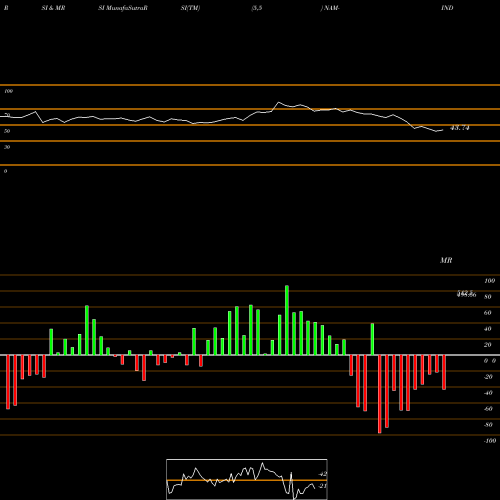Click the peak of the RSI line

point(279,102)
